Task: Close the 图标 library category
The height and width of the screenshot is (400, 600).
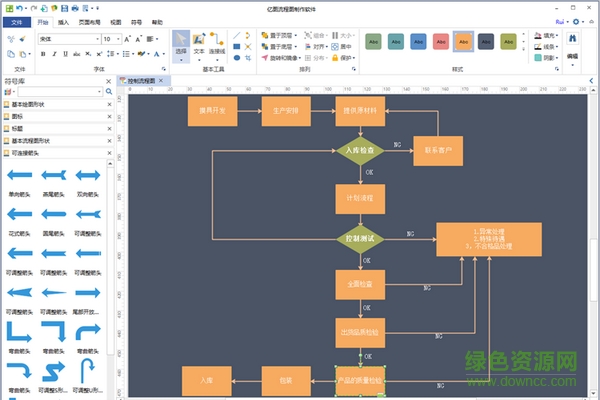Action: pos(111,116)
